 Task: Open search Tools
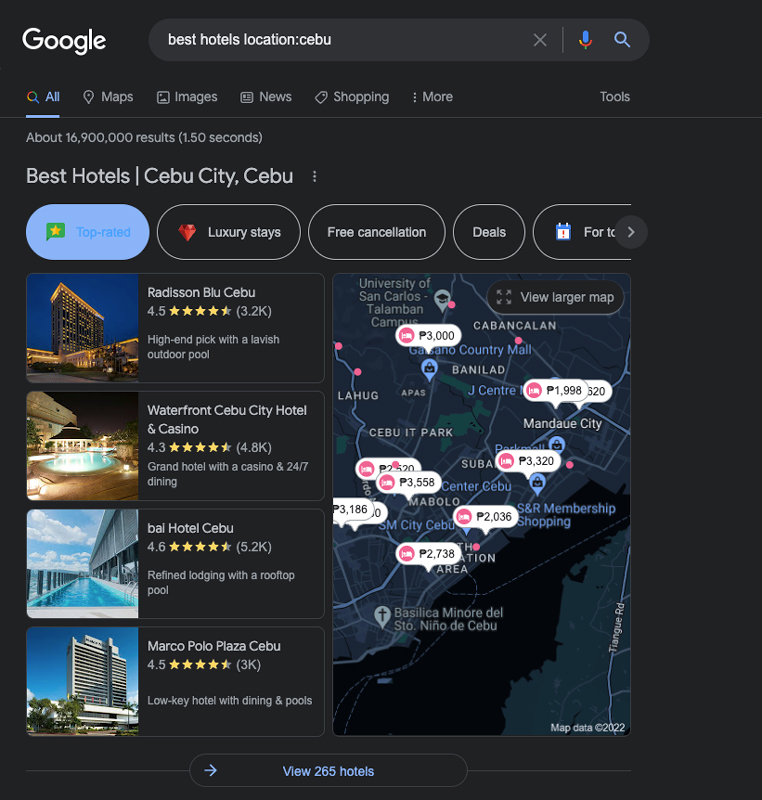click(615, 97)
